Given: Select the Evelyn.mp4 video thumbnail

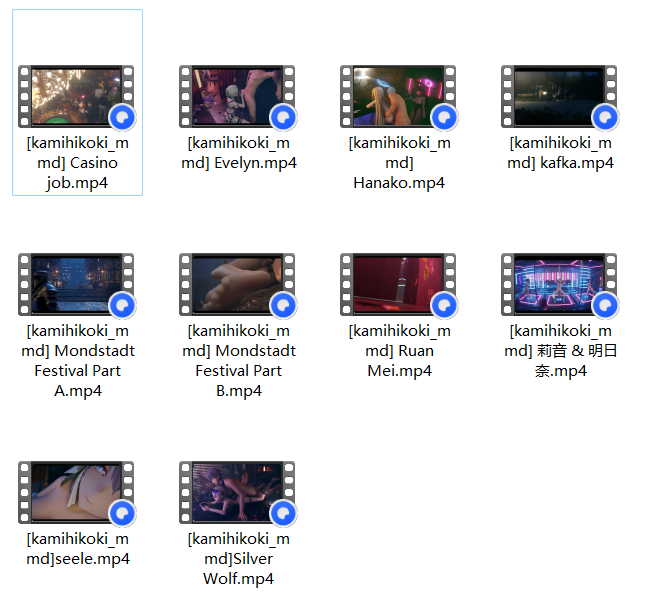Looking at the screenshot, I should coord(237,96).
